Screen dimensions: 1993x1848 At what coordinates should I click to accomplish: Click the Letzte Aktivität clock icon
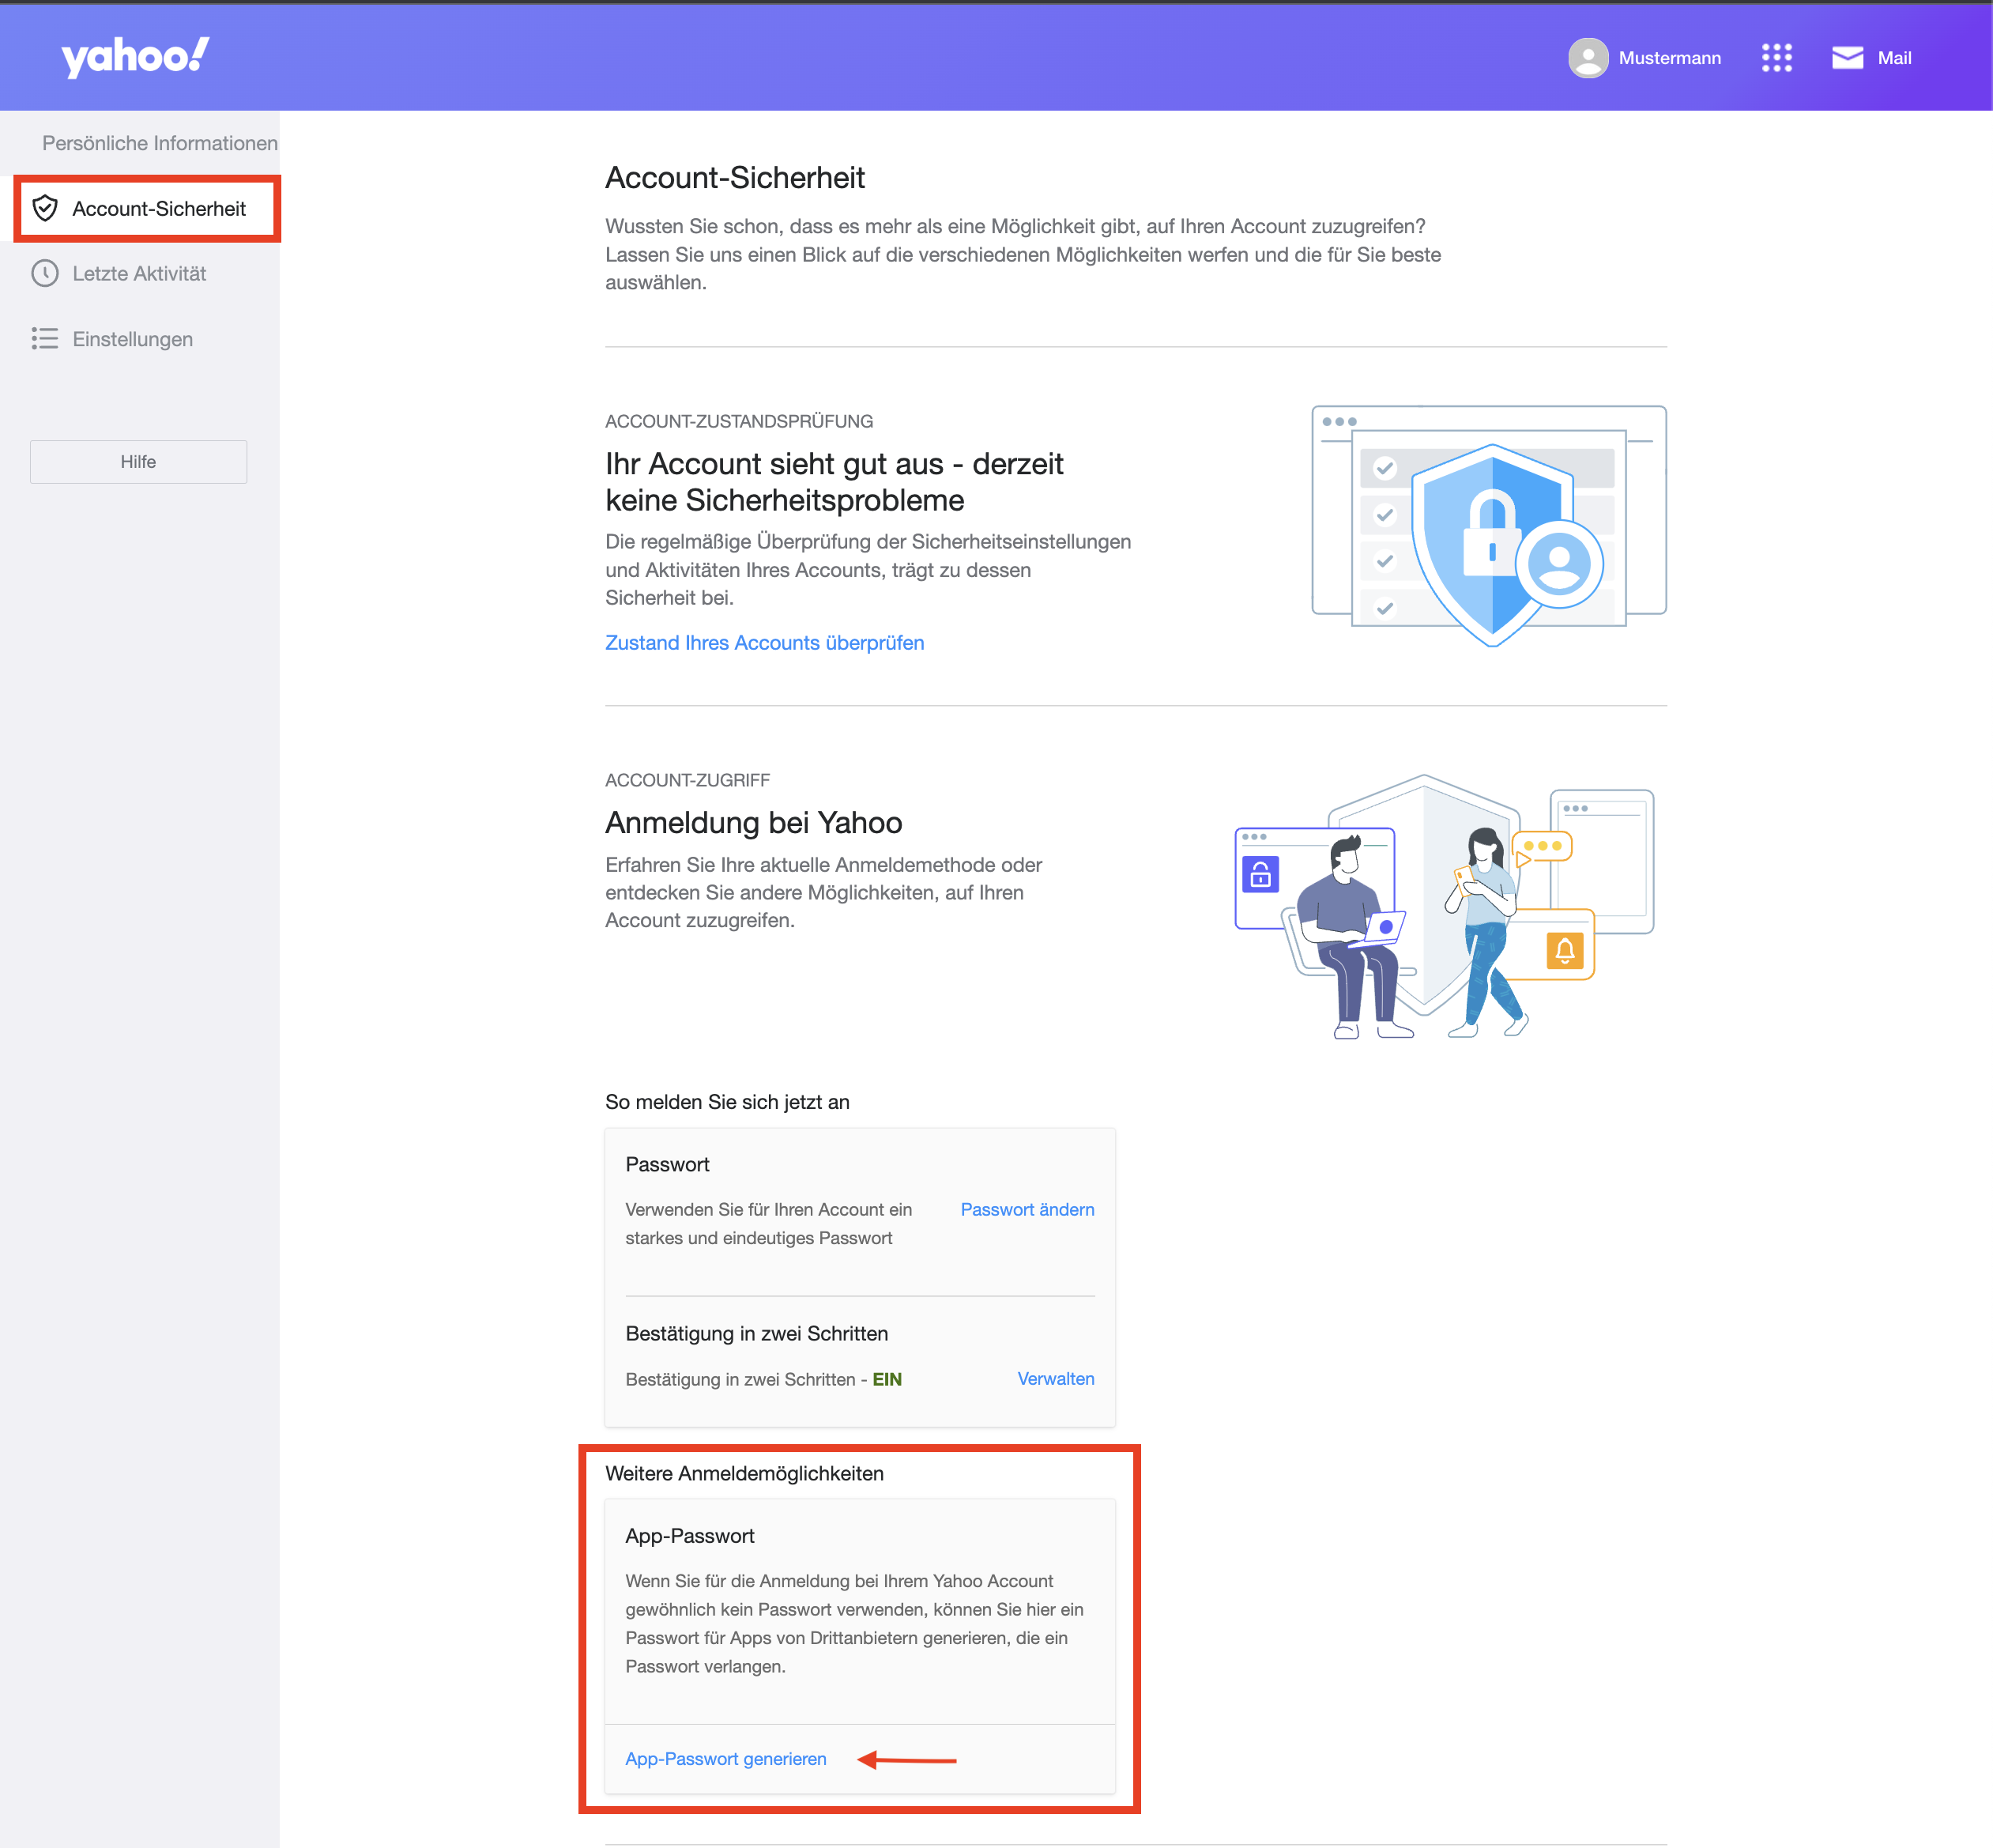[45, 273]
